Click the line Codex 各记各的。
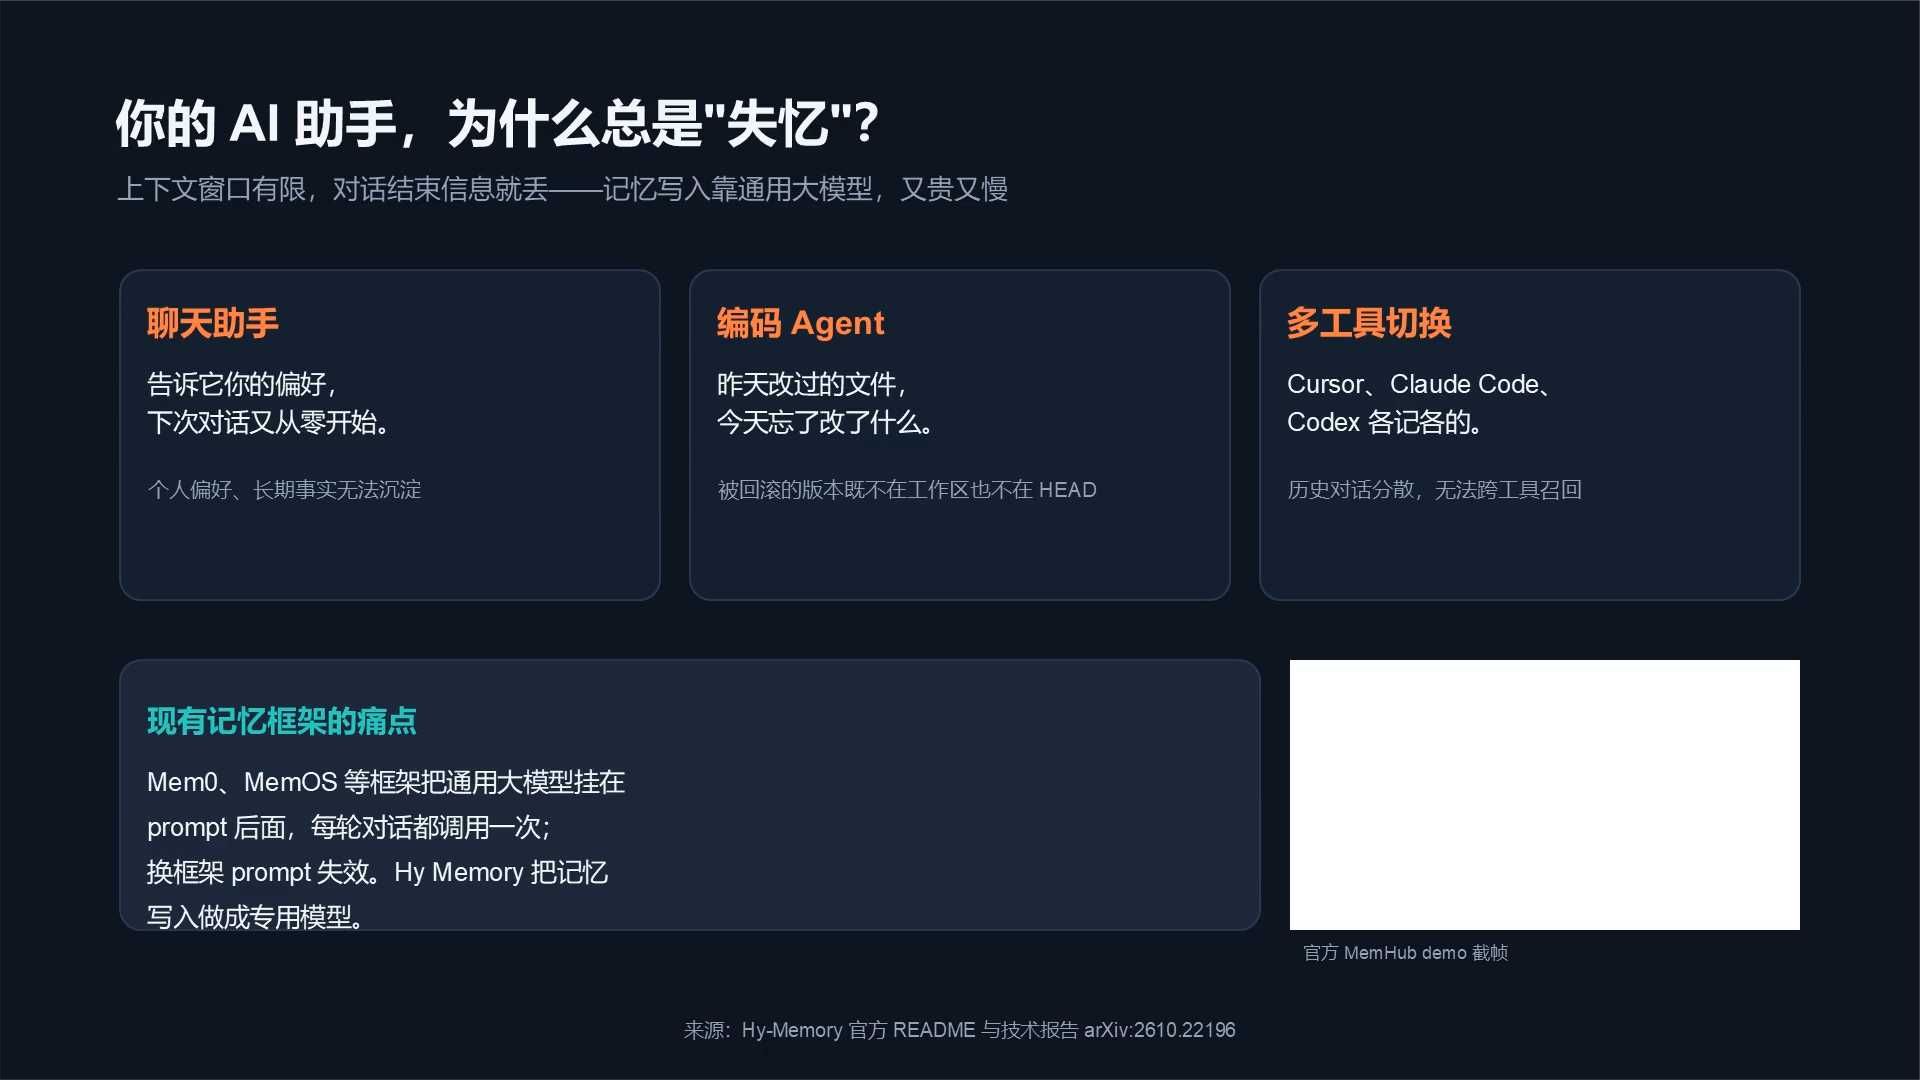The image size is (1920, 1080). pyautogui.click(x=1385, y=422)
